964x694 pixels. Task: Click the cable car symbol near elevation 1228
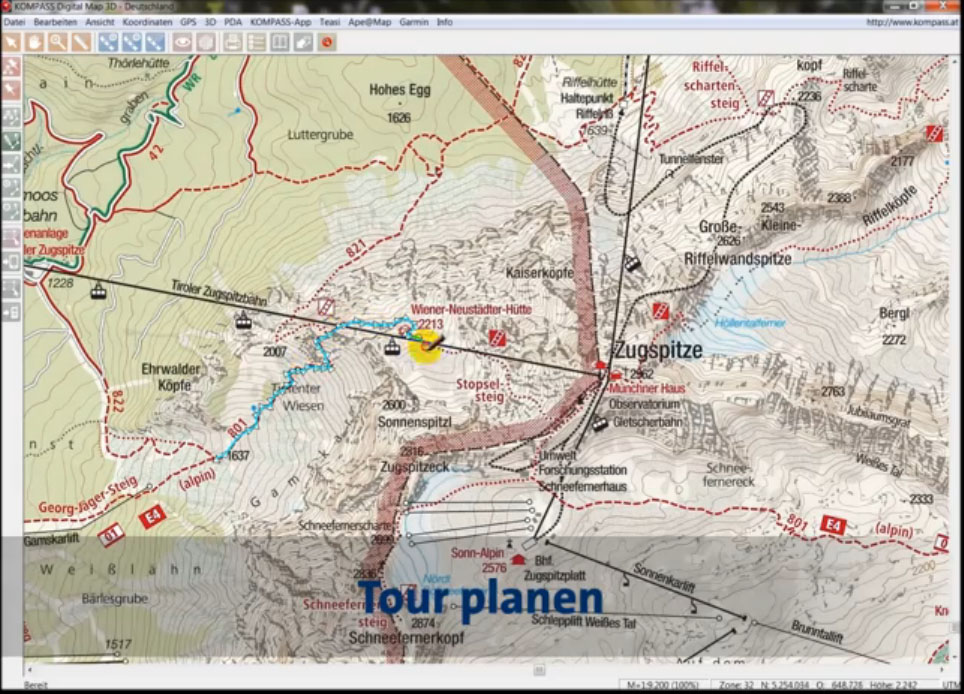tap(98, 290)
